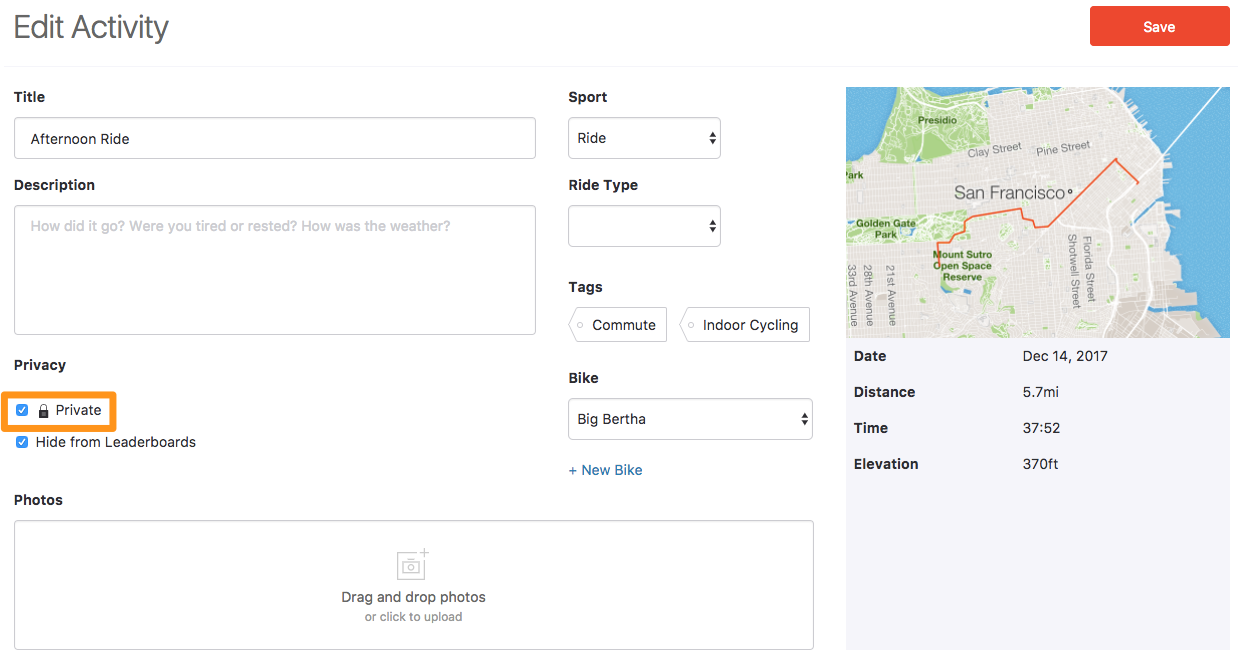Image resolution: width=1238 pixels, height=659 pixels.
Task: Open the Sport dropdown showing Ride
Action: pyautogui.click(x=644, y=138)
